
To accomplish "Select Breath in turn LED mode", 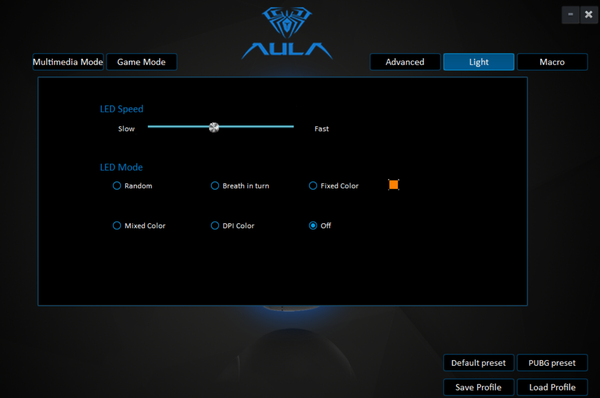I will tap(215, 186).
